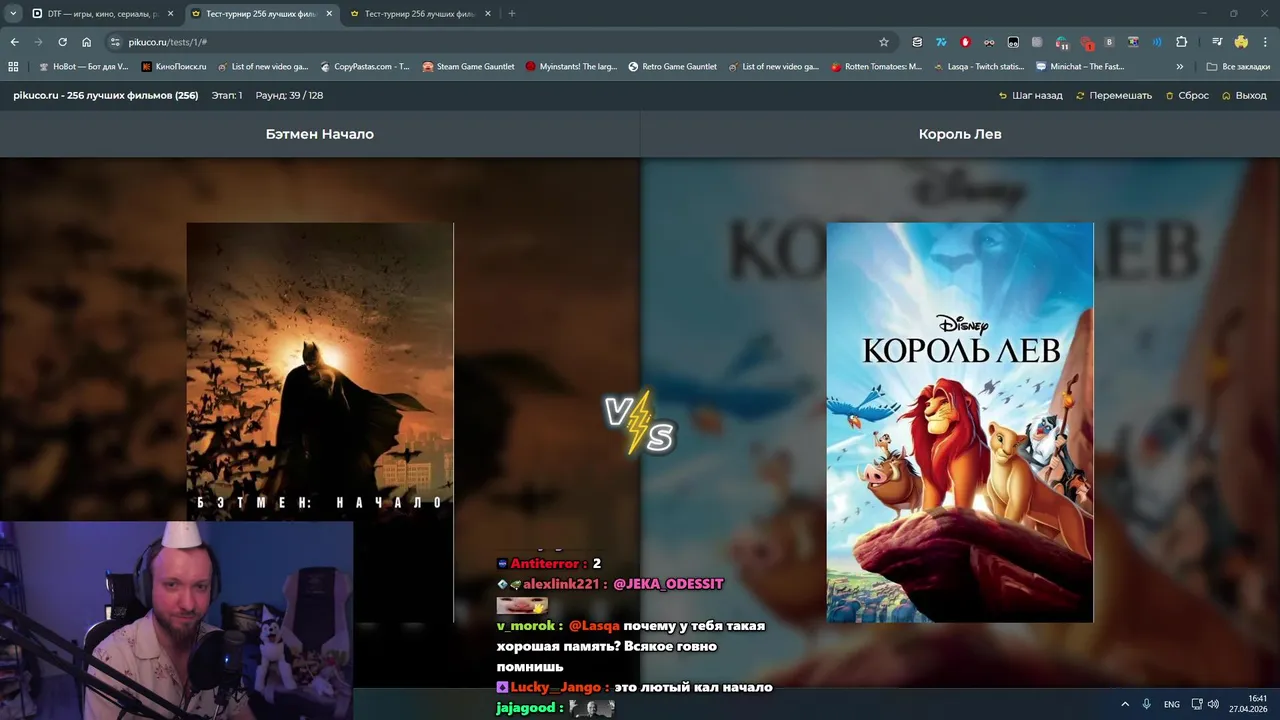Open the red hand blocker extension
This screenshot has width=1280, height=720.
tap(965, 42)
